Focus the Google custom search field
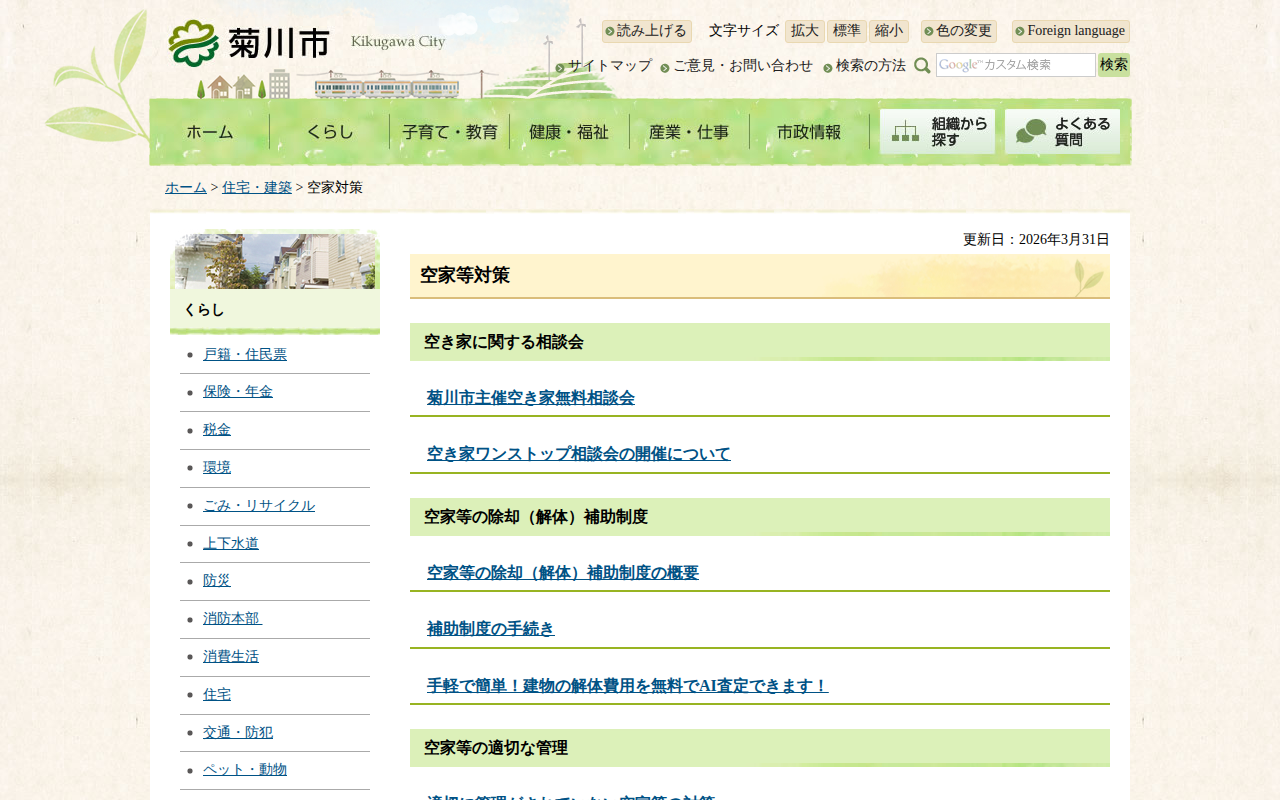 click(1015, 65)
